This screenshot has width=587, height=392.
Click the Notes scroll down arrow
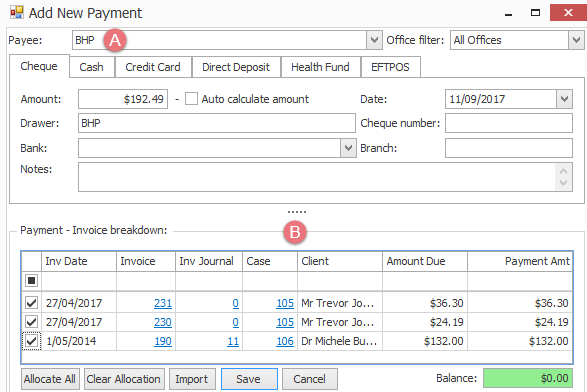click(563, 183)
